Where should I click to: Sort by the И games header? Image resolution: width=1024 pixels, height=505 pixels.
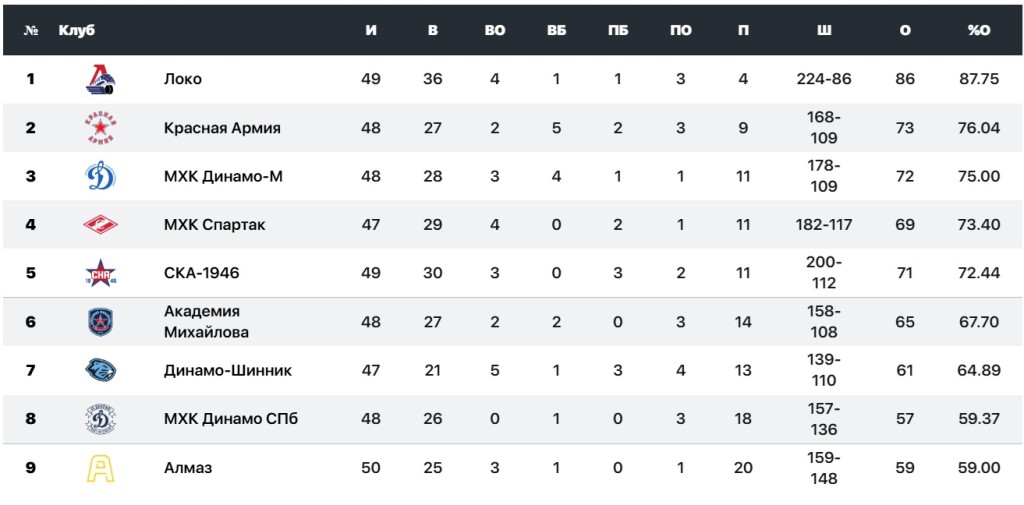[x=371, y=30]
